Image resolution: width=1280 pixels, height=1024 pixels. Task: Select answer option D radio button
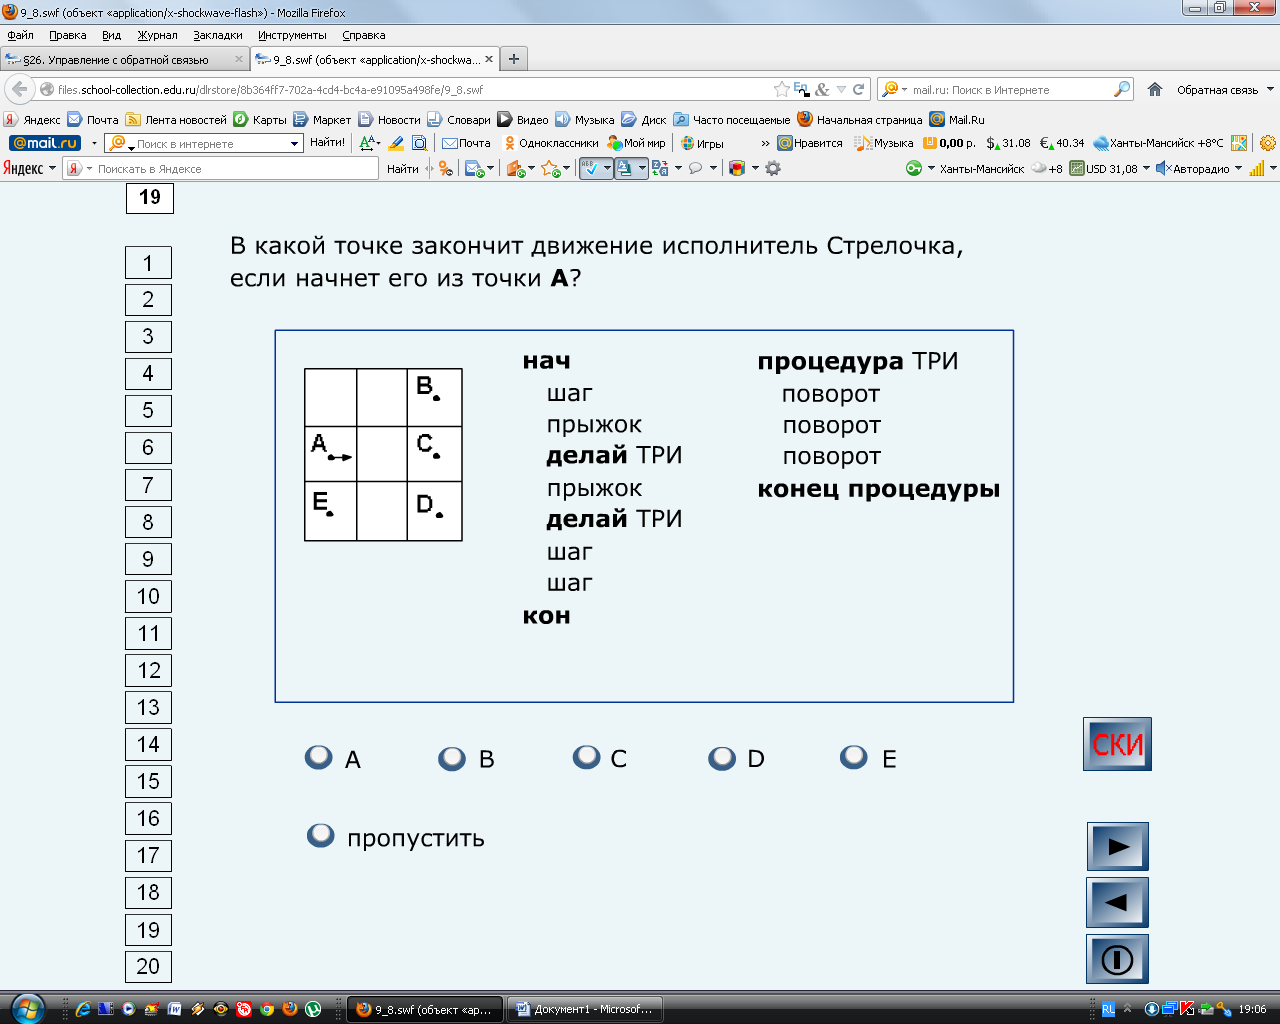[x=722, y=758]
